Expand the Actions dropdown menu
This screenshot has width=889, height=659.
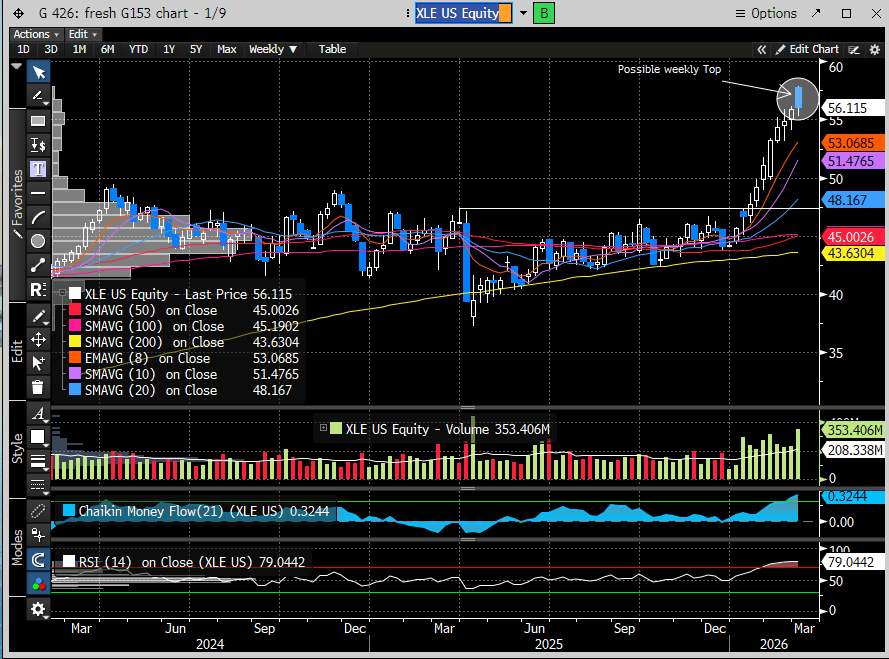click(x=36, y=34)
